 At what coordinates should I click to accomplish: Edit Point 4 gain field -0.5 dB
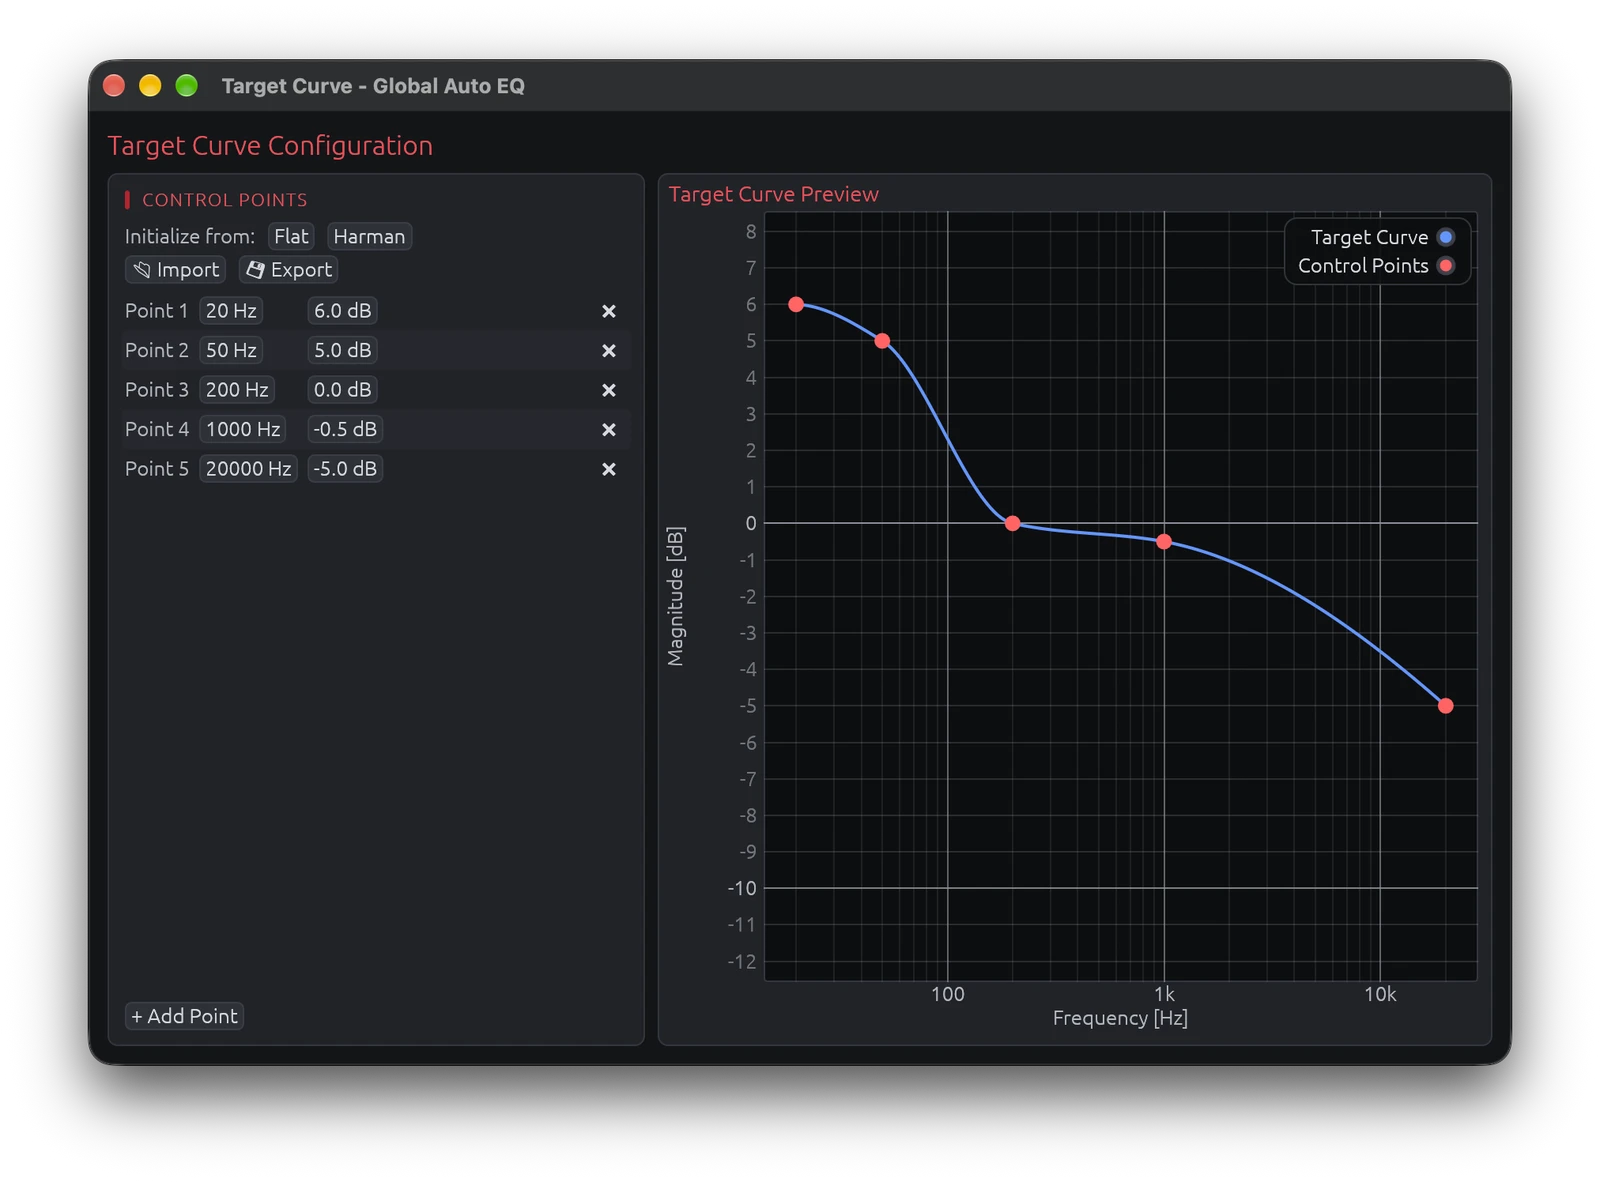point(345,430)
